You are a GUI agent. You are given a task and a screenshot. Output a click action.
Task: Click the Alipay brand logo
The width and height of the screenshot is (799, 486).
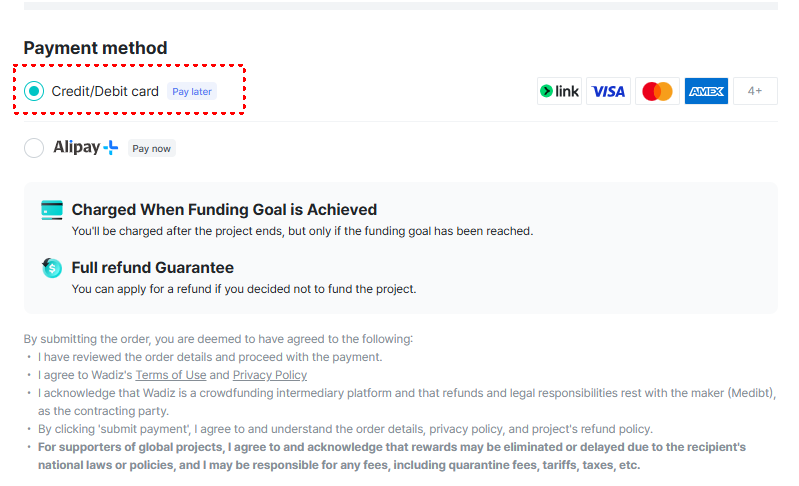(x=86, y=148)
